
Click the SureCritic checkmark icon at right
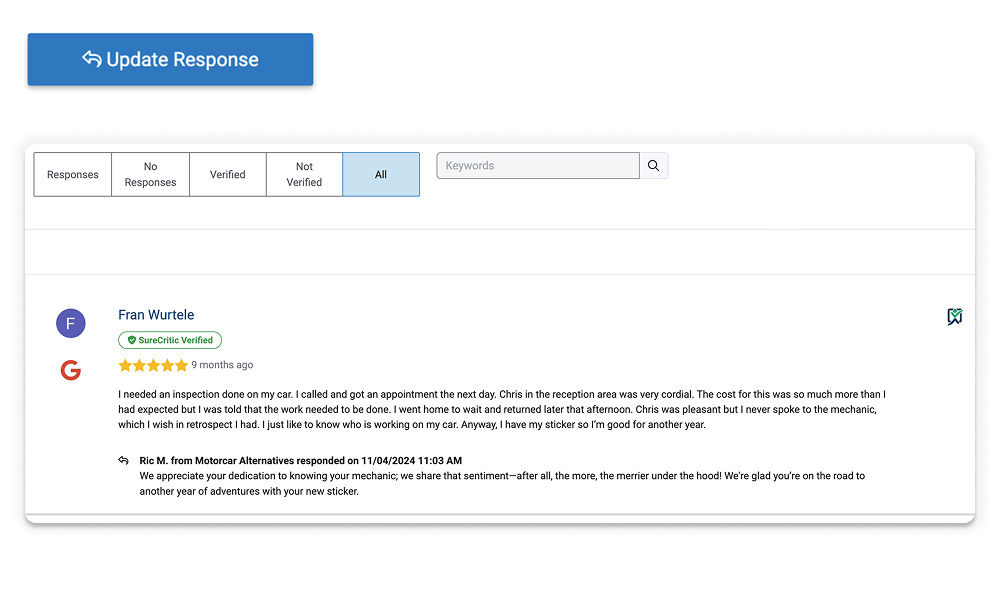coord(954,317)
